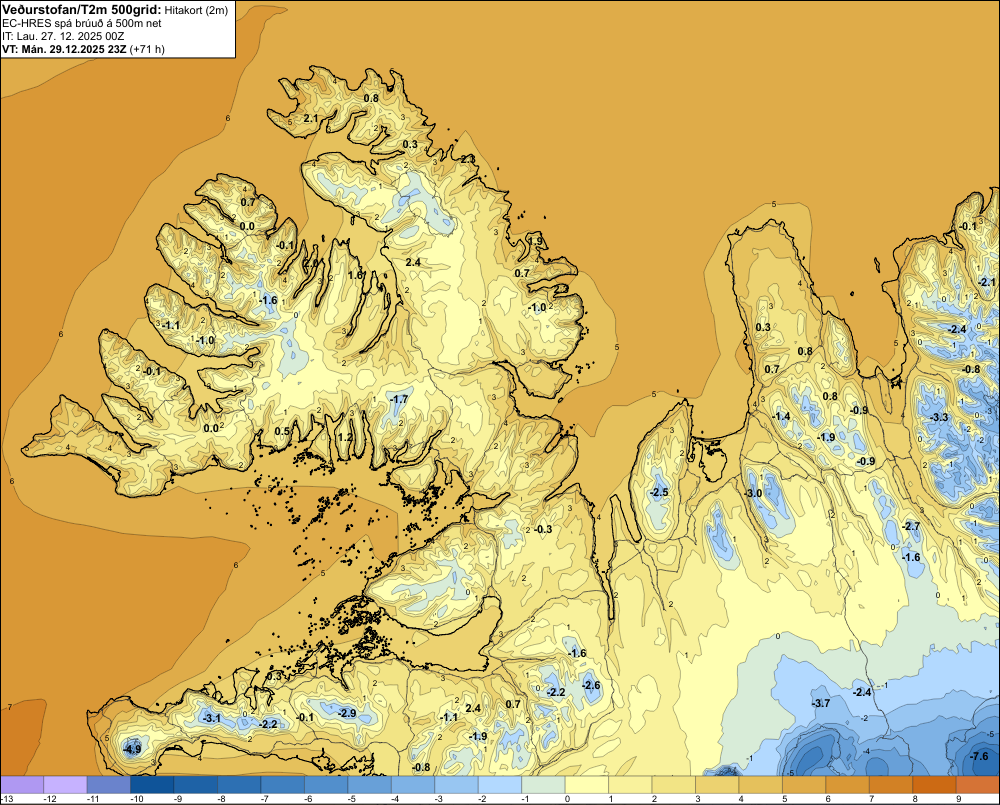The height and width of the screenshot is (805, 1000).
Task: Click the 1.9 temperature value on the map
Action: [535, 241]
